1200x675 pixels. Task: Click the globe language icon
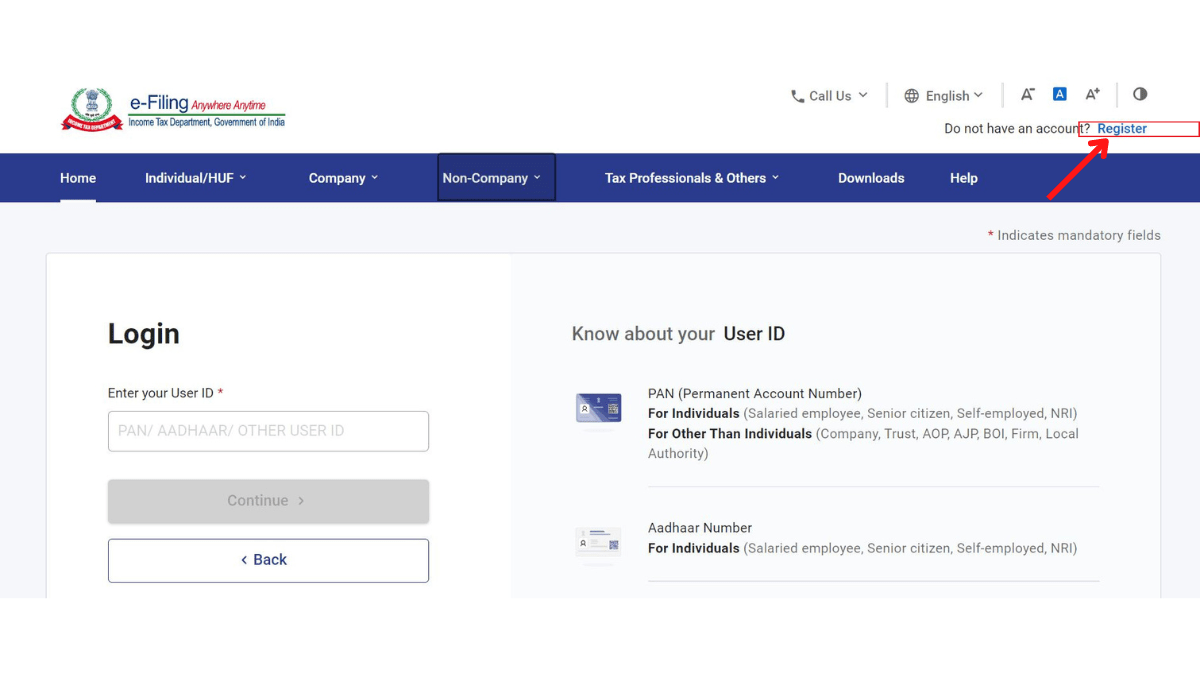[911, 95]
